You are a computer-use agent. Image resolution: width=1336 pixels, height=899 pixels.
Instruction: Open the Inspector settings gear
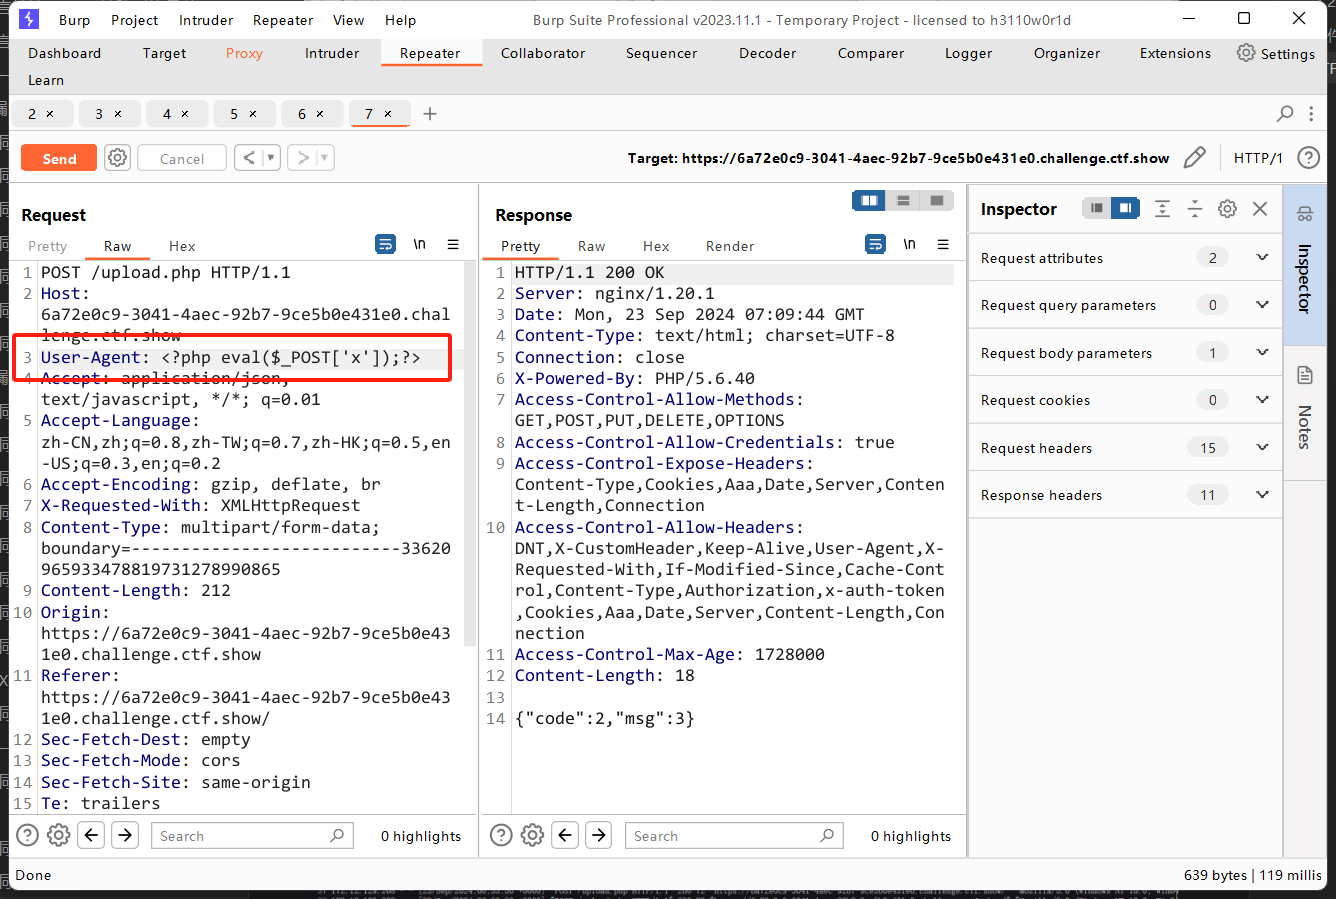[x=1227, y=208]
